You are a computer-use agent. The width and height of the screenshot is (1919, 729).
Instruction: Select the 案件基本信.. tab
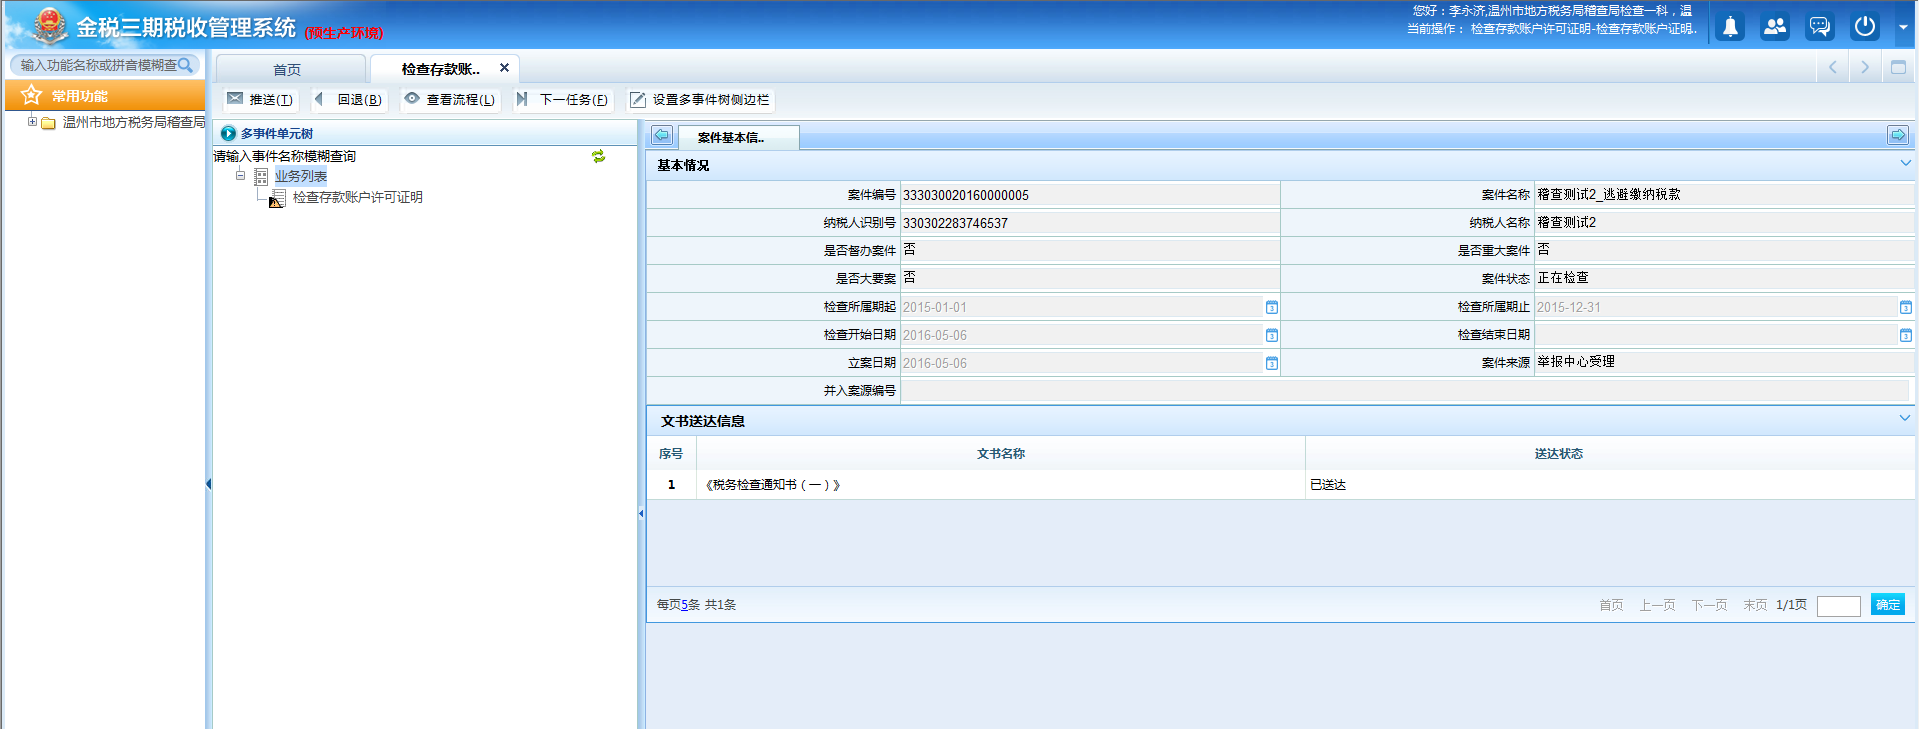pyautogui.click(x=738, y=137)
